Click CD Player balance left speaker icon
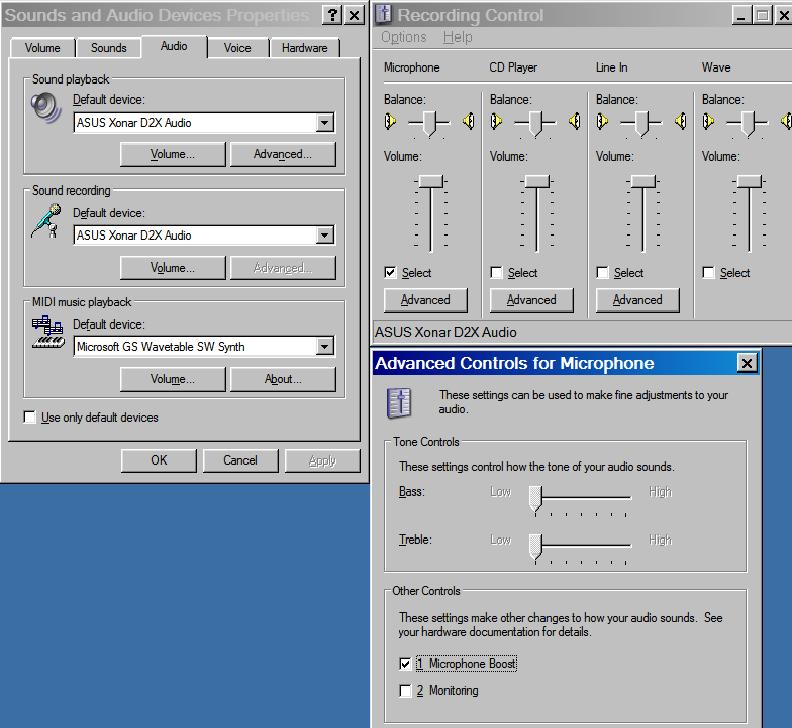 (x=496, y=121)
